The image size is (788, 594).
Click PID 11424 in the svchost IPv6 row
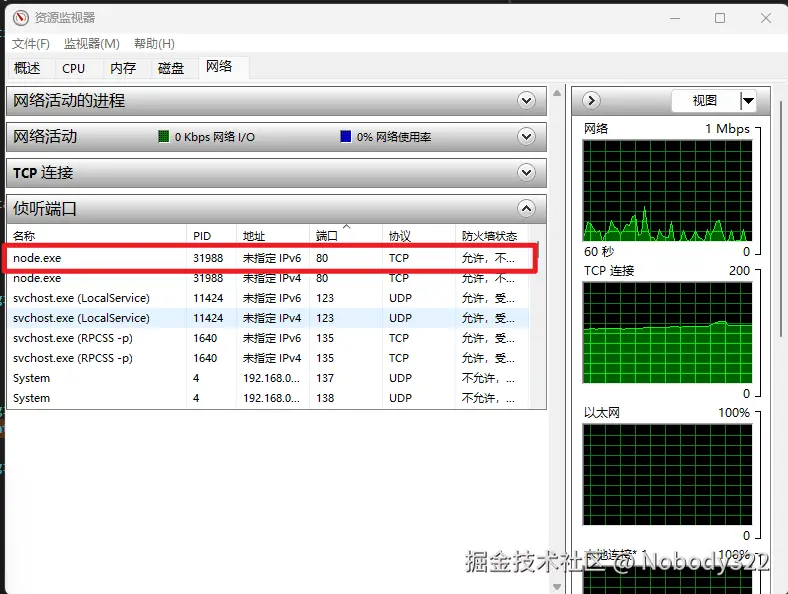tap(208, 298)
